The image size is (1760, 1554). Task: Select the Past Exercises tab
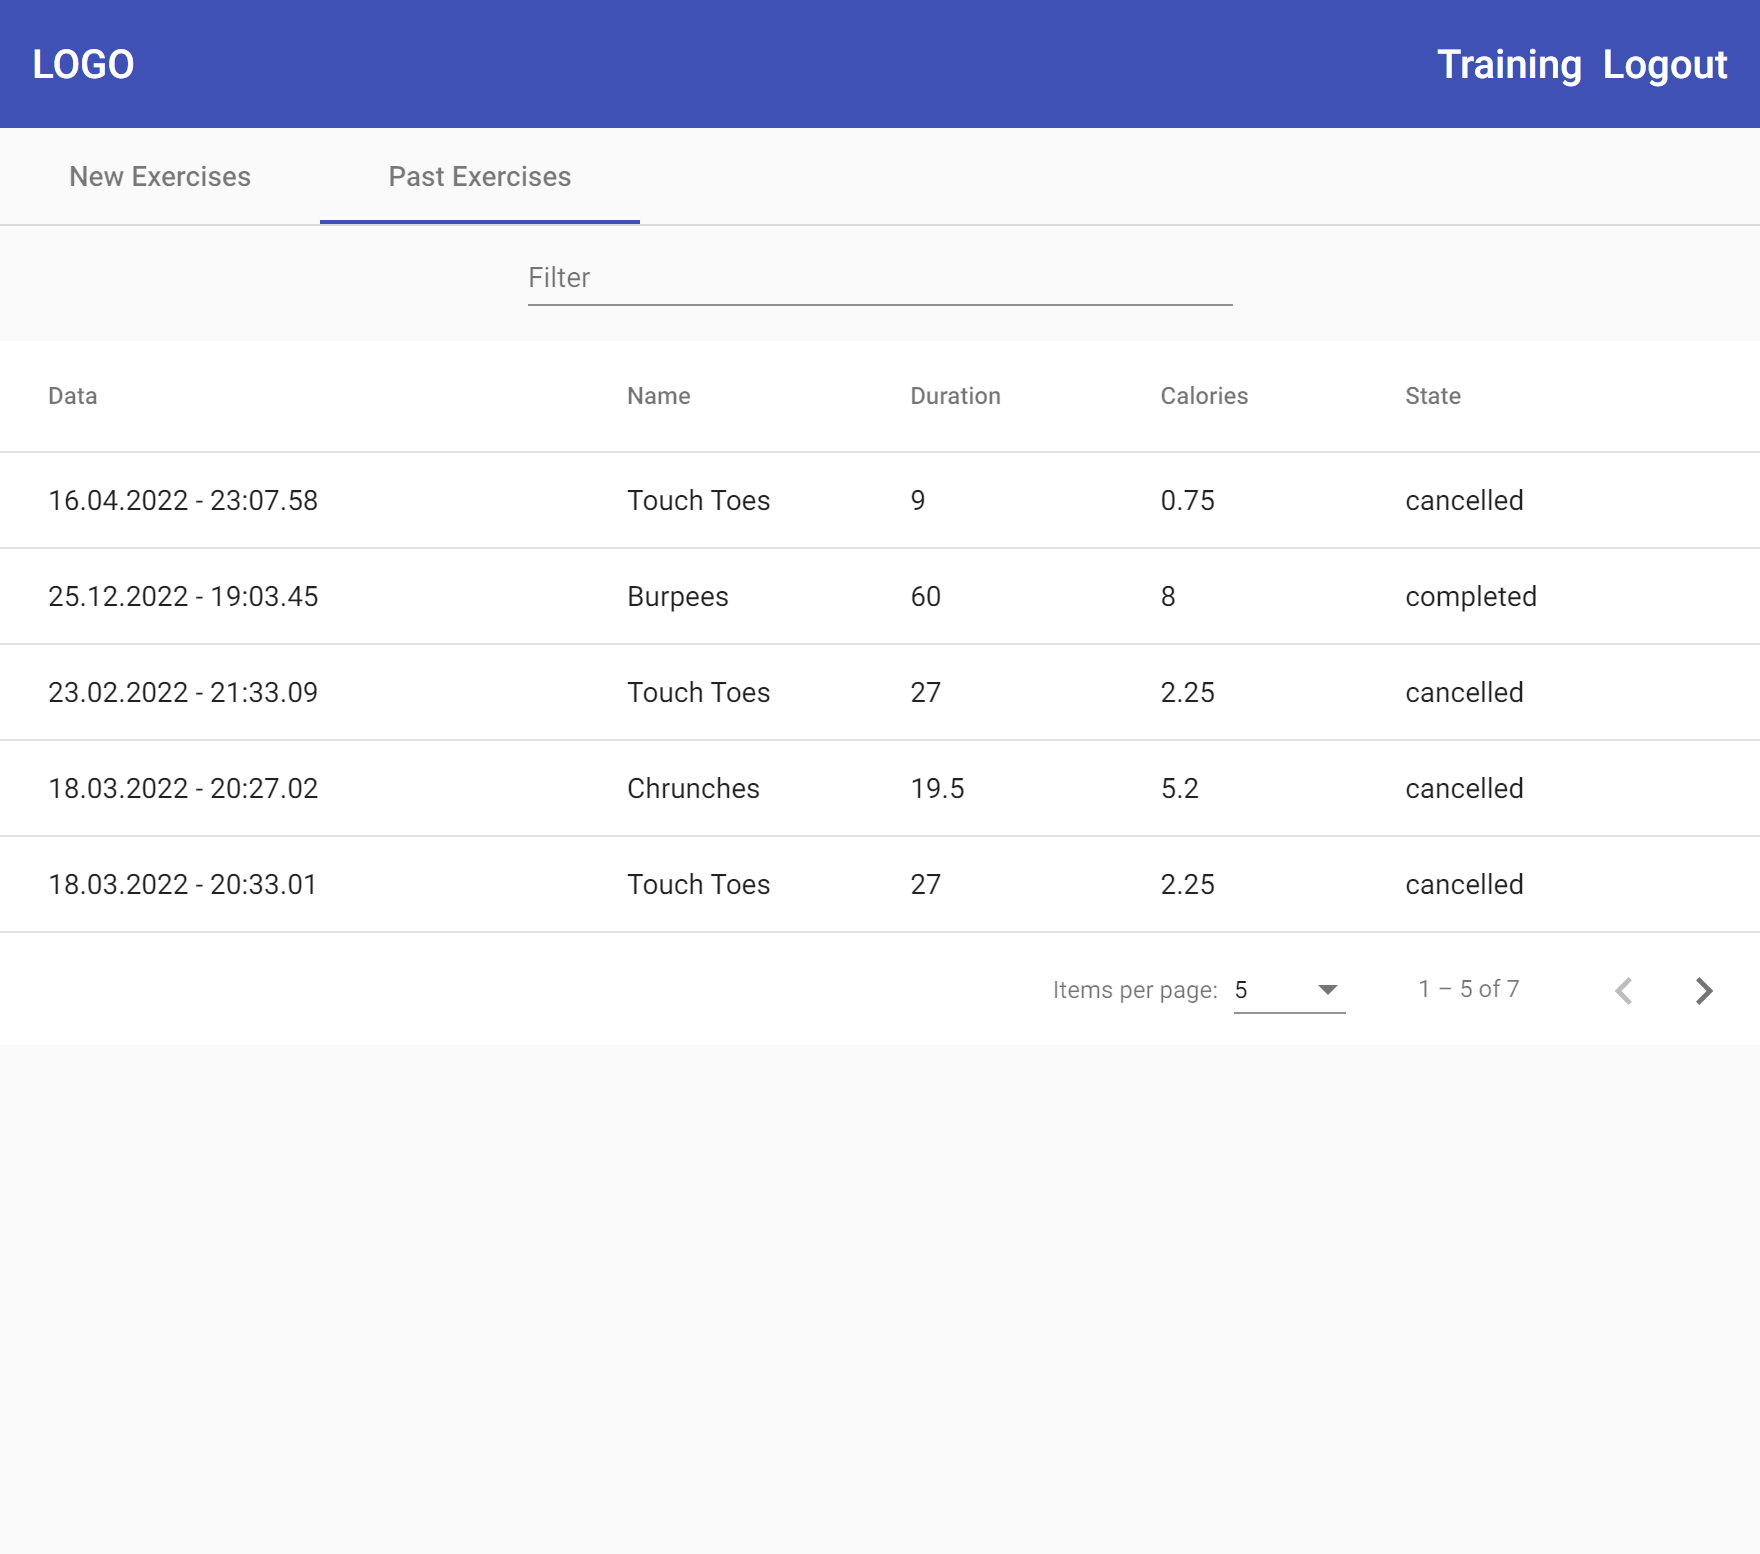pos(480,176)
